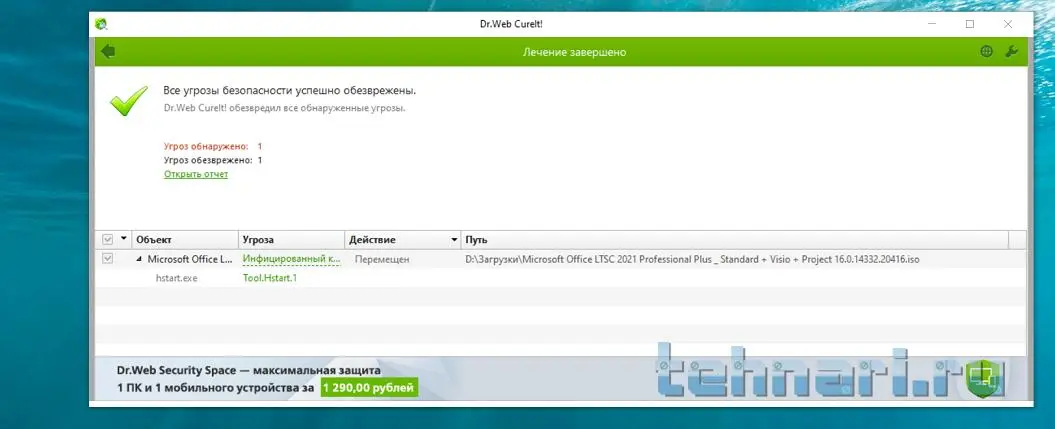Click the Dr.Web Security Space shield icon
This screenshot has height=429, width=1055.
click(984, 380)
